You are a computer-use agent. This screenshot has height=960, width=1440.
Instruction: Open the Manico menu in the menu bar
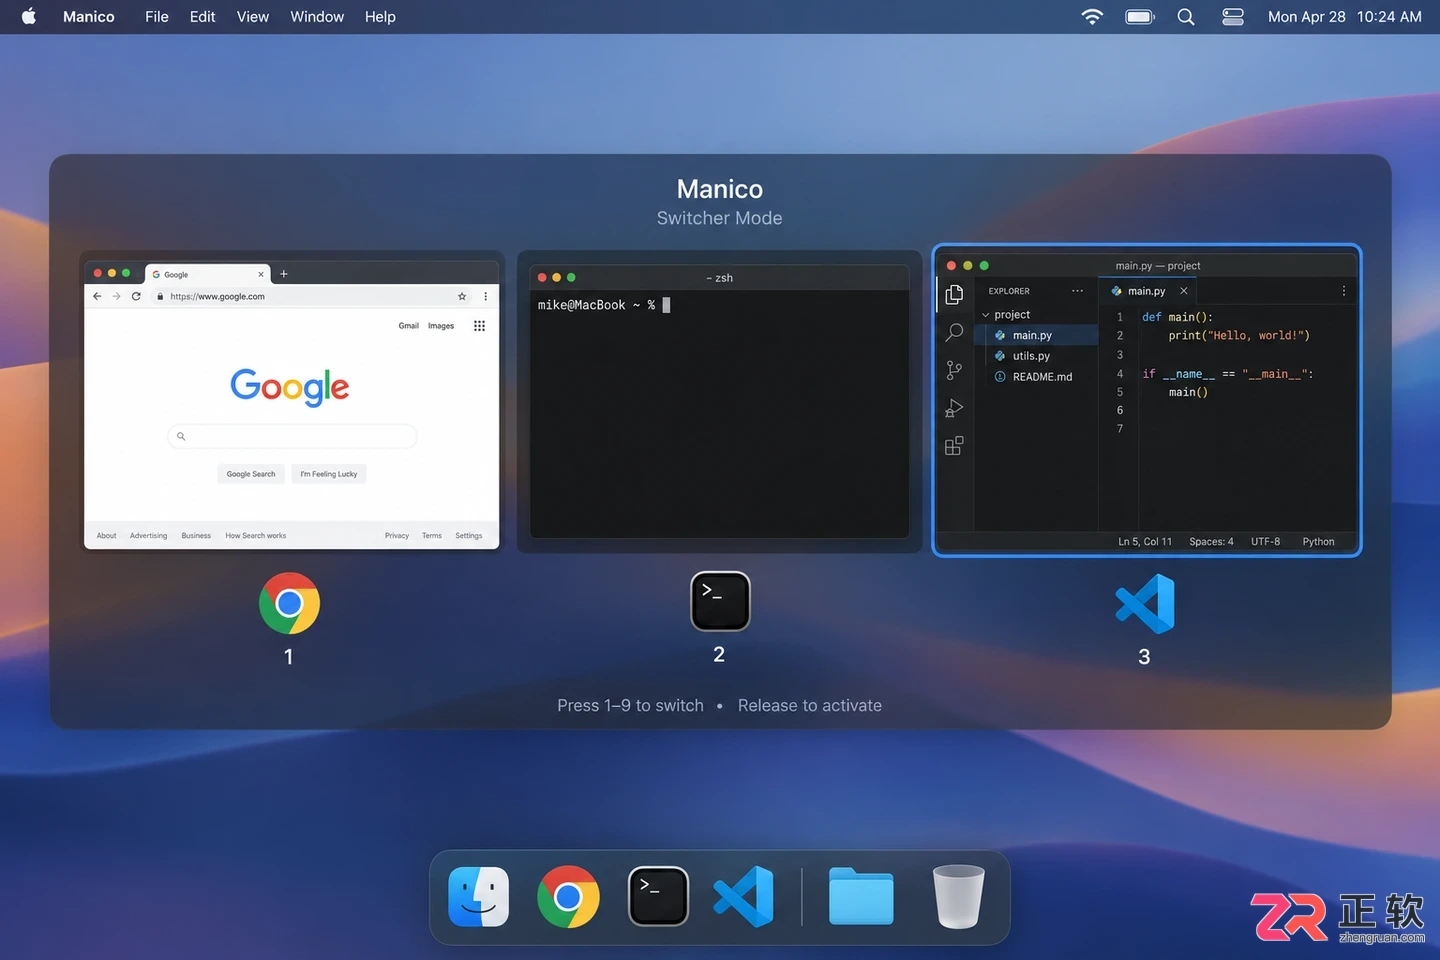pyautogui.click(x=89, y=17)
